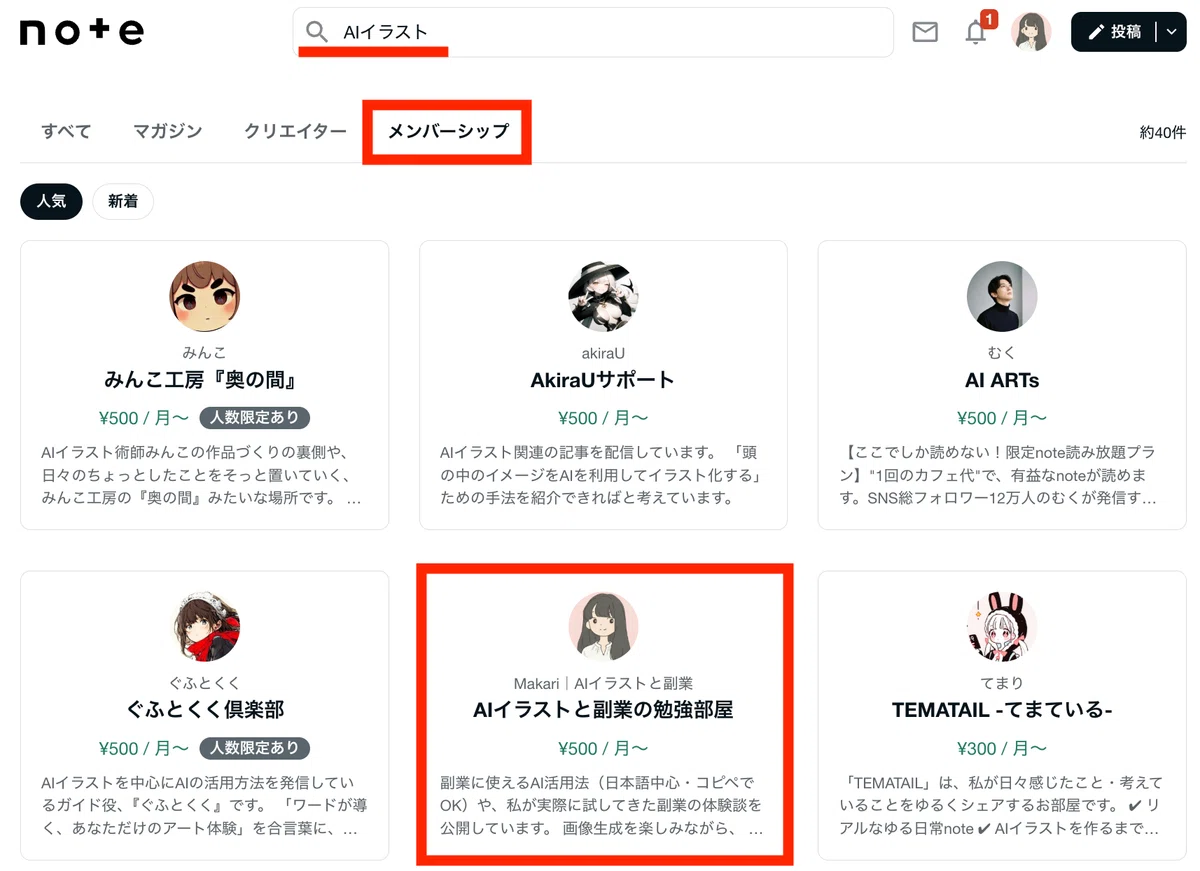Click the Makari creator avatar
The image size is (1200, 871).
tap(603, 627)
